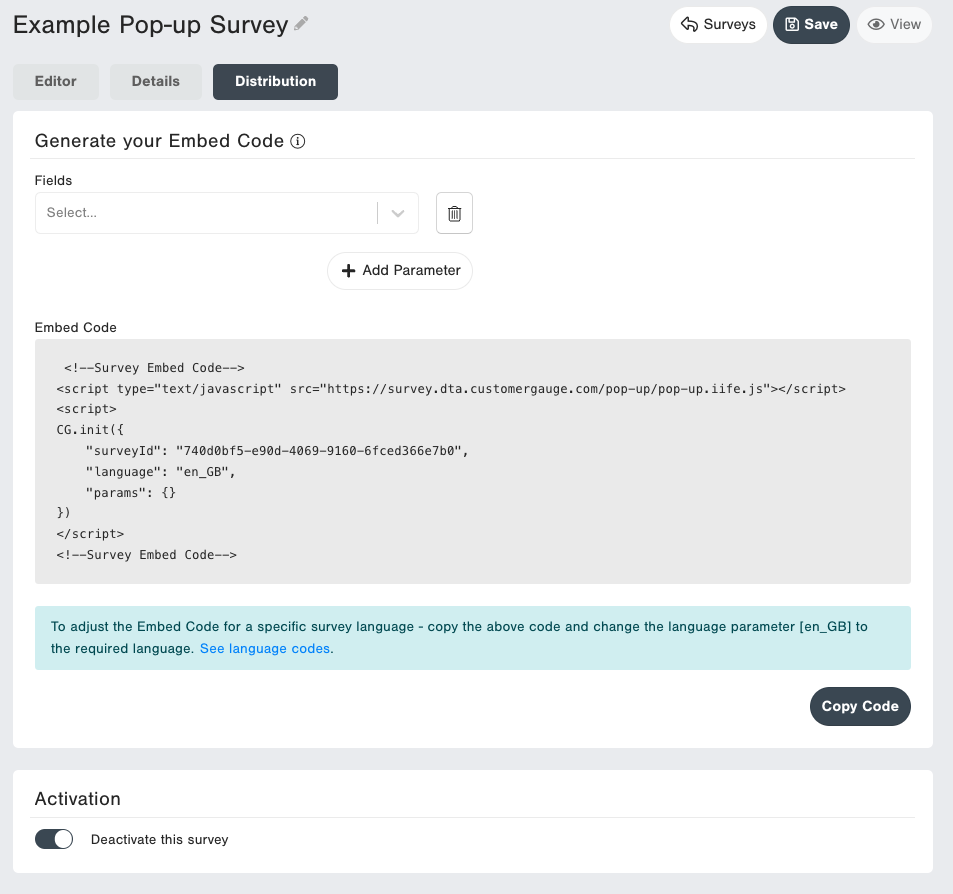953x894 pixels.
Task: Click the script src URL line
Action: click(451, 389)
